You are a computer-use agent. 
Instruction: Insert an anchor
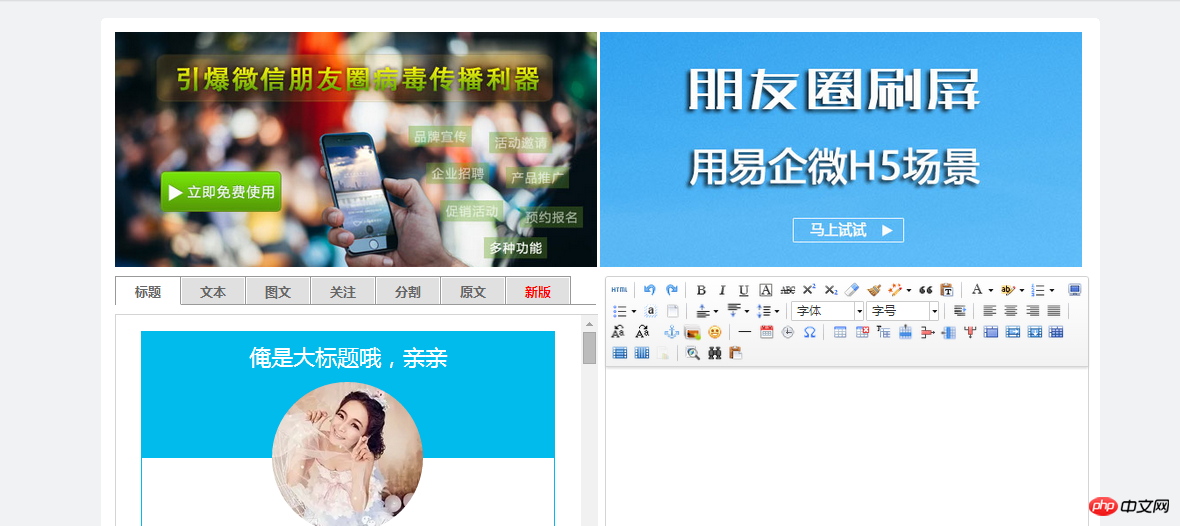671,333
